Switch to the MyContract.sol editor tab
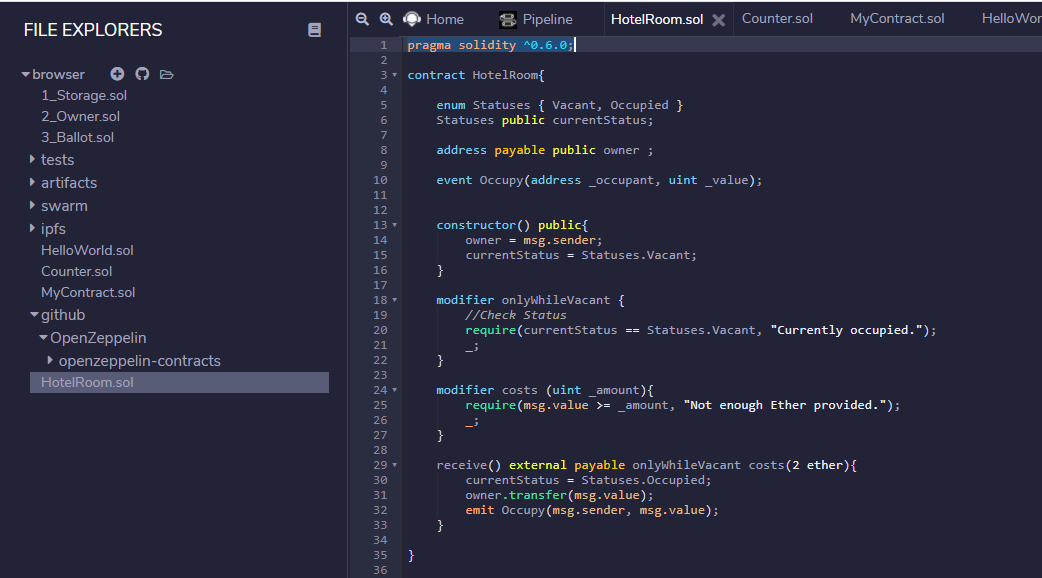Screen dimensions: 1042x578 tap(896, 19)
